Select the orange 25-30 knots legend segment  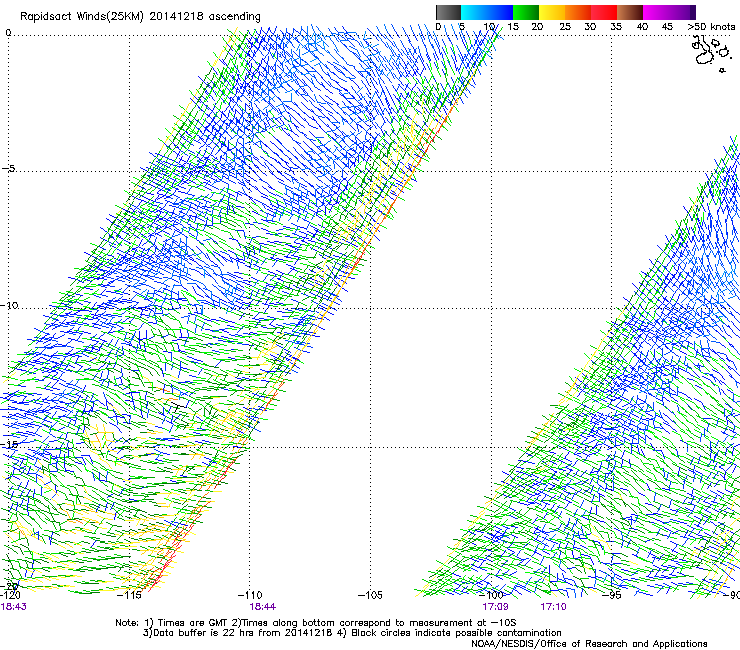(578, 12)
